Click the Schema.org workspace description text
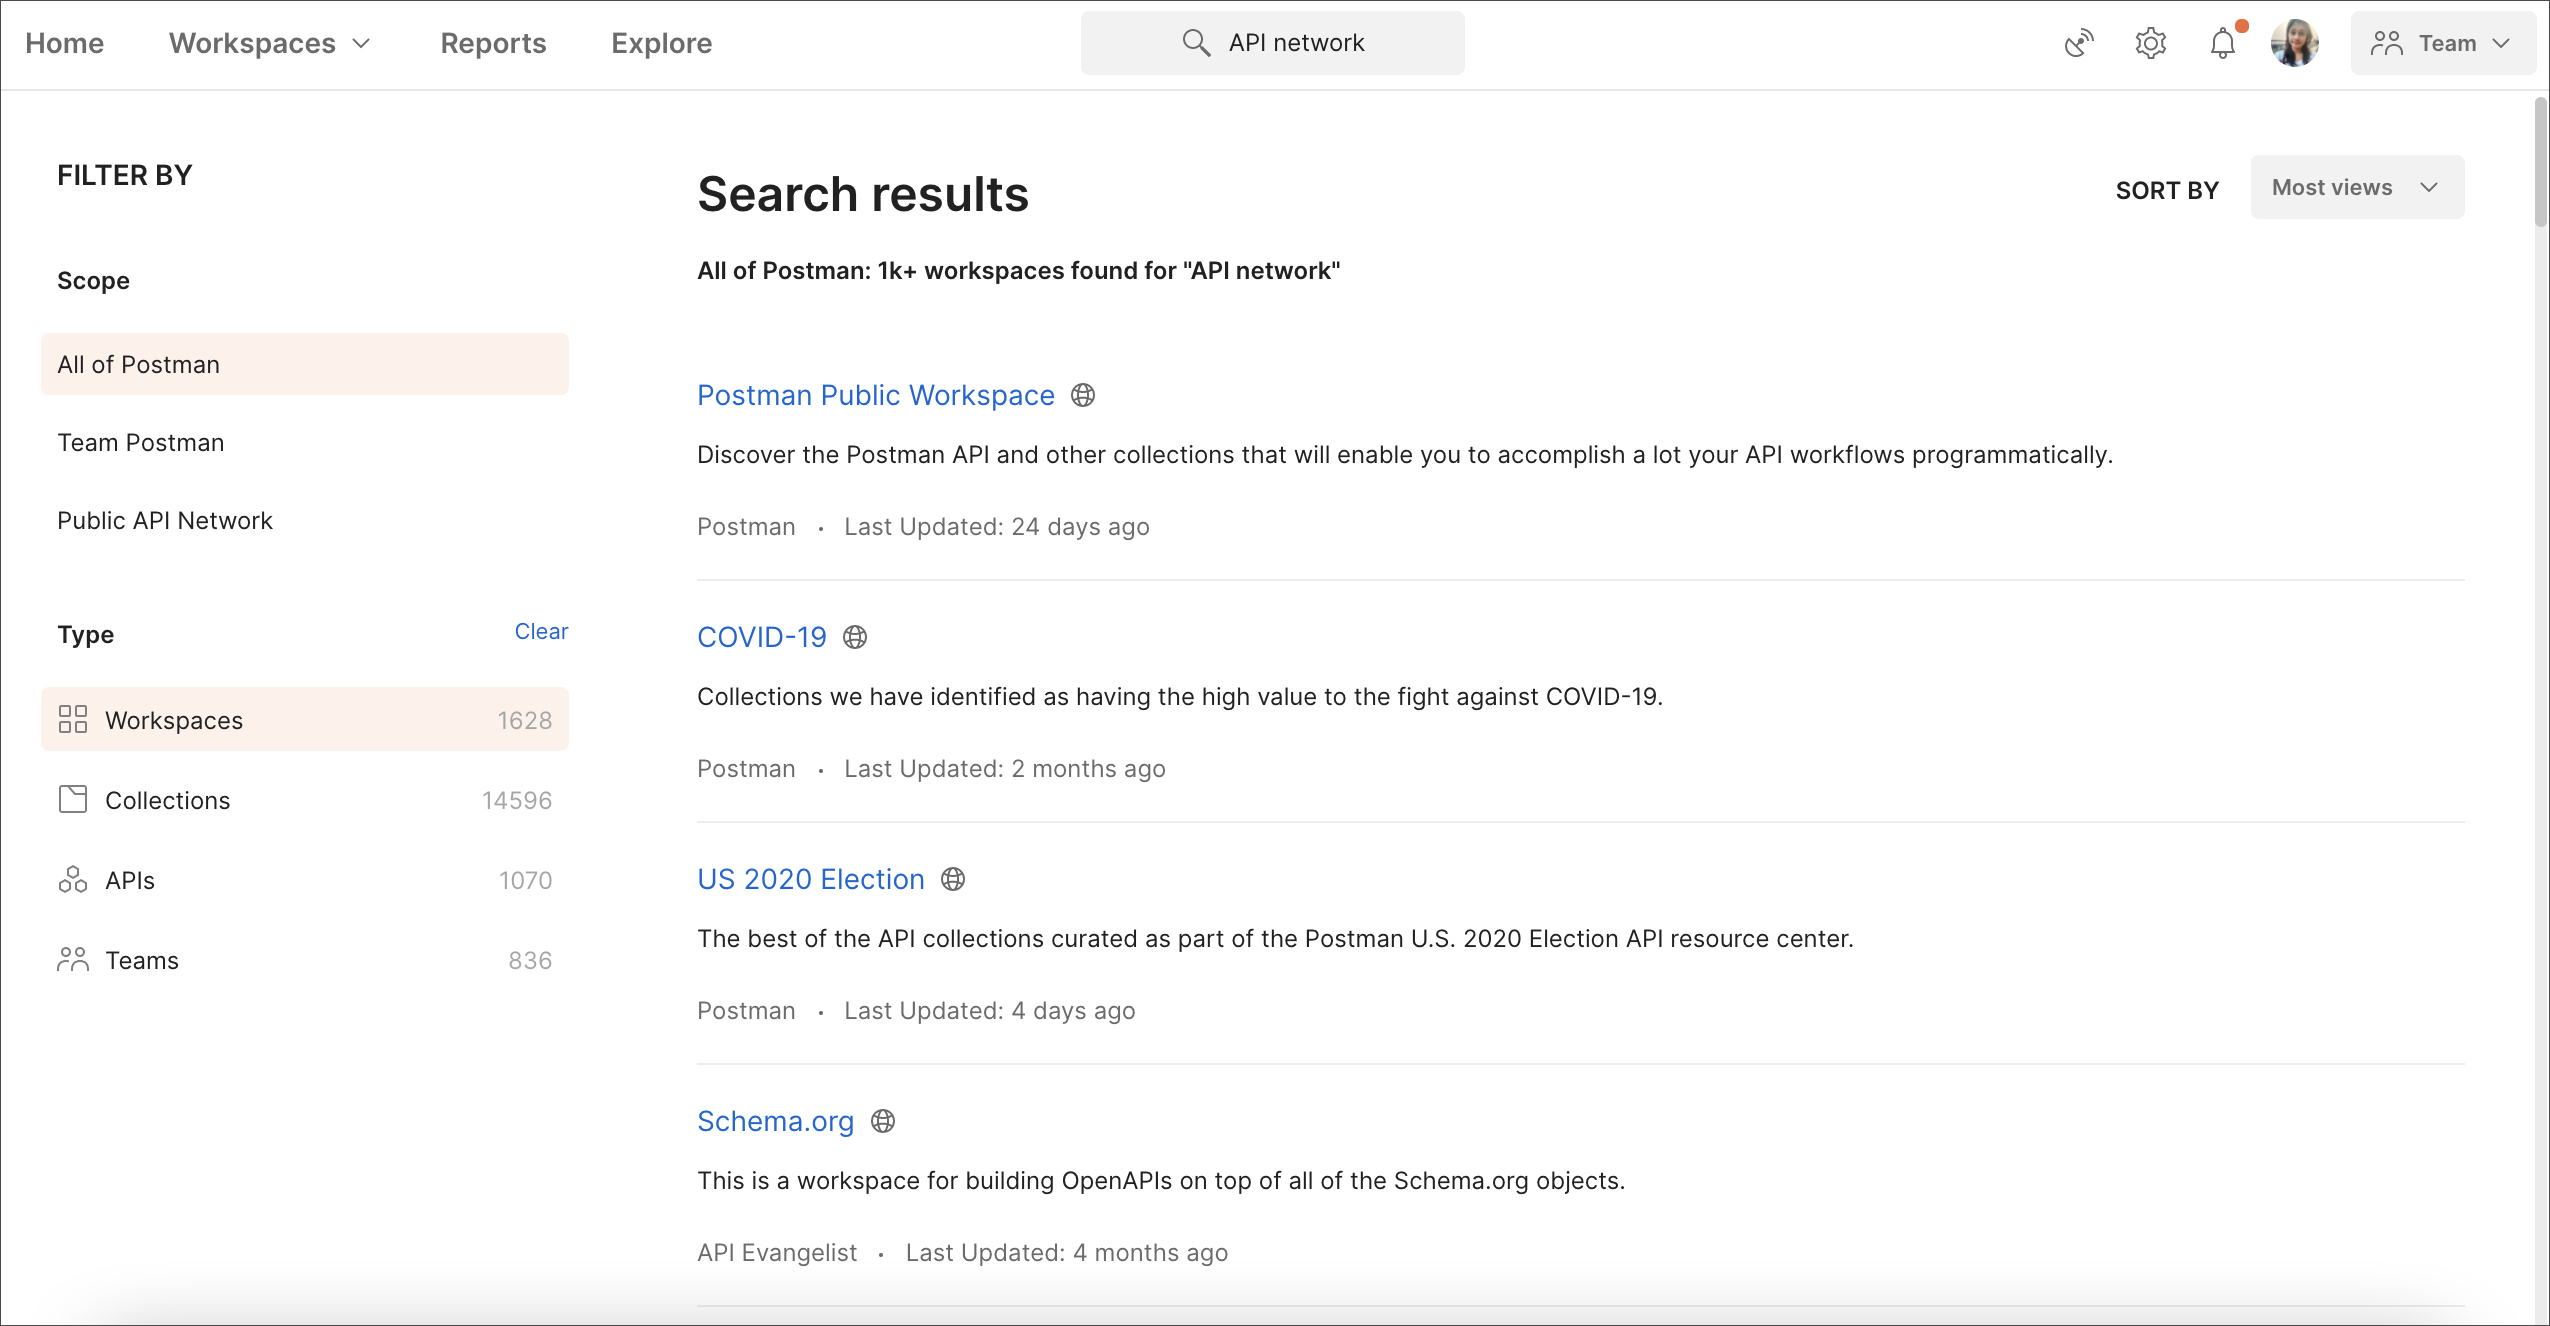Image resolution: width=2550 pixels, height=1326 pixels. pyautogui.click(x=1161, y=1181)
